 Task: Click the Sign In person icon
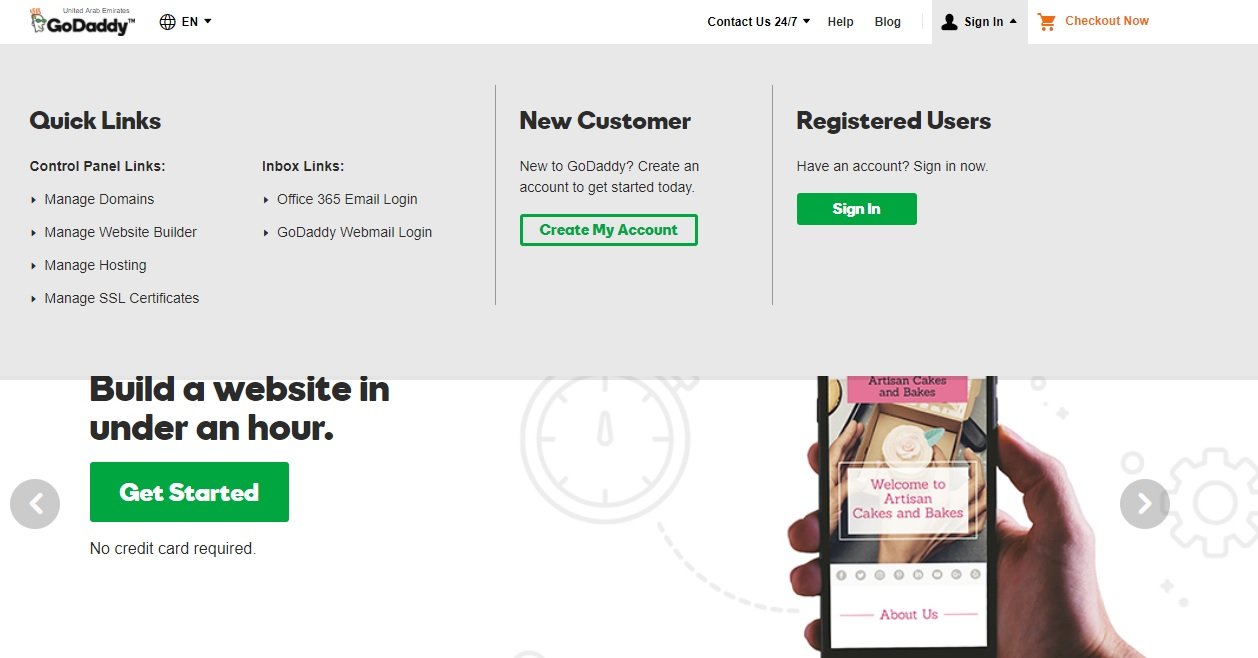tap(948, 21)
